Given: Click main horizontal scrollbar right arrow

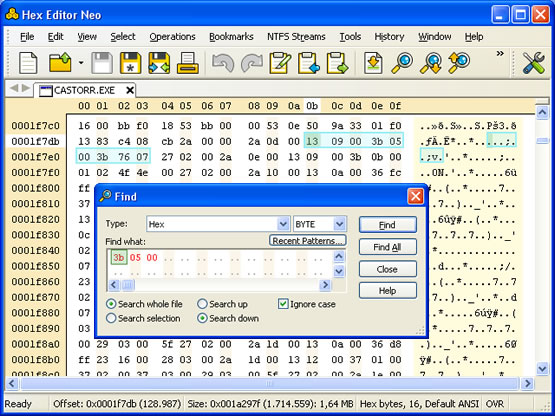Looking at the screenshot, I should pyautogui.click(x=528, y=383).
